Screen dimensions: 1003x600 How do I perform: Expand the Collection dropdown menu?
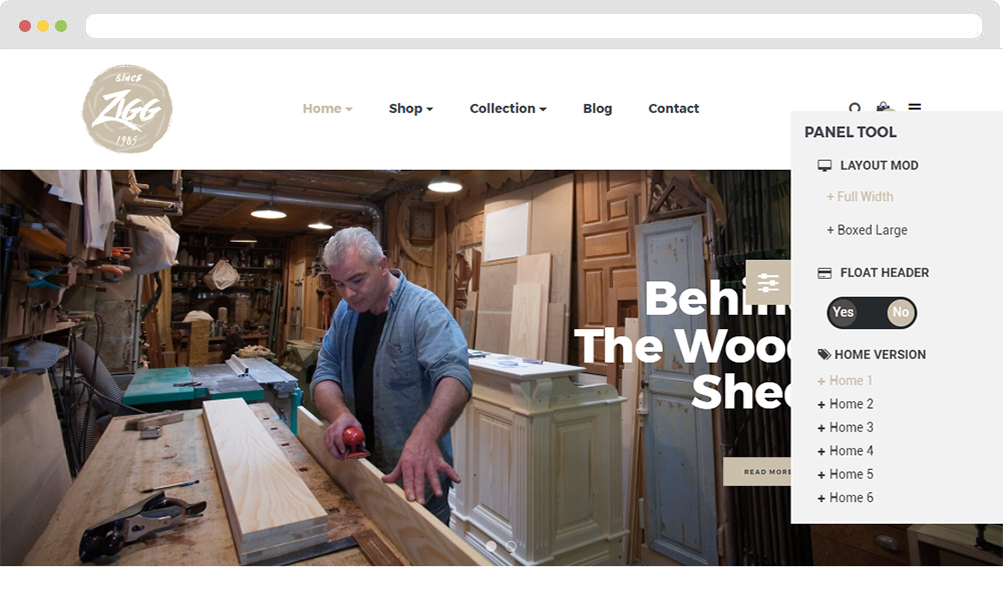click(x=508, y=109)
